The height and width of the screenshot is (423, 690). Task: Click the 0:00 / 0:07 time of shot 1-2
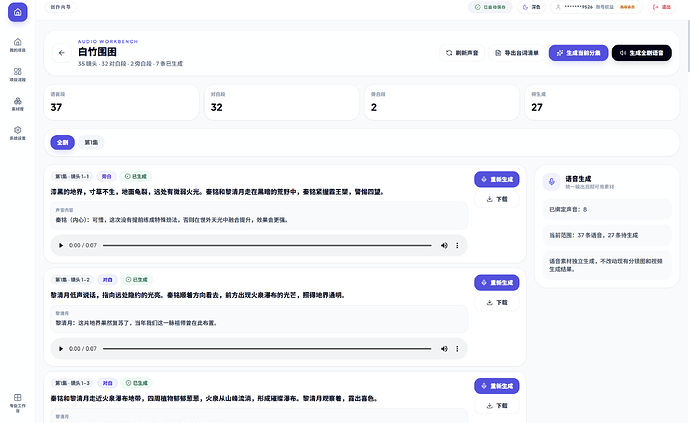tap(83, 349)
